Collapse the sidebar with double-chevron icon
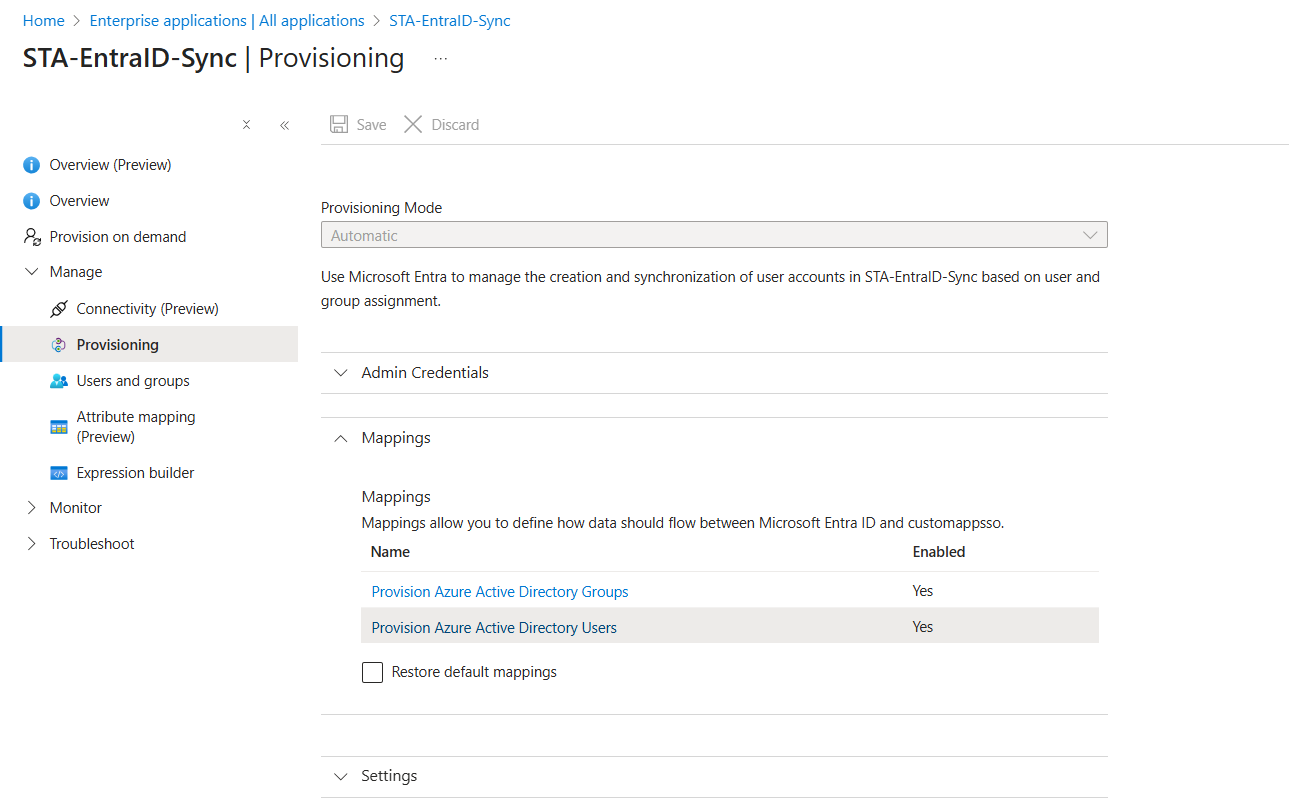1289x809 pixels. pos(285,125)
